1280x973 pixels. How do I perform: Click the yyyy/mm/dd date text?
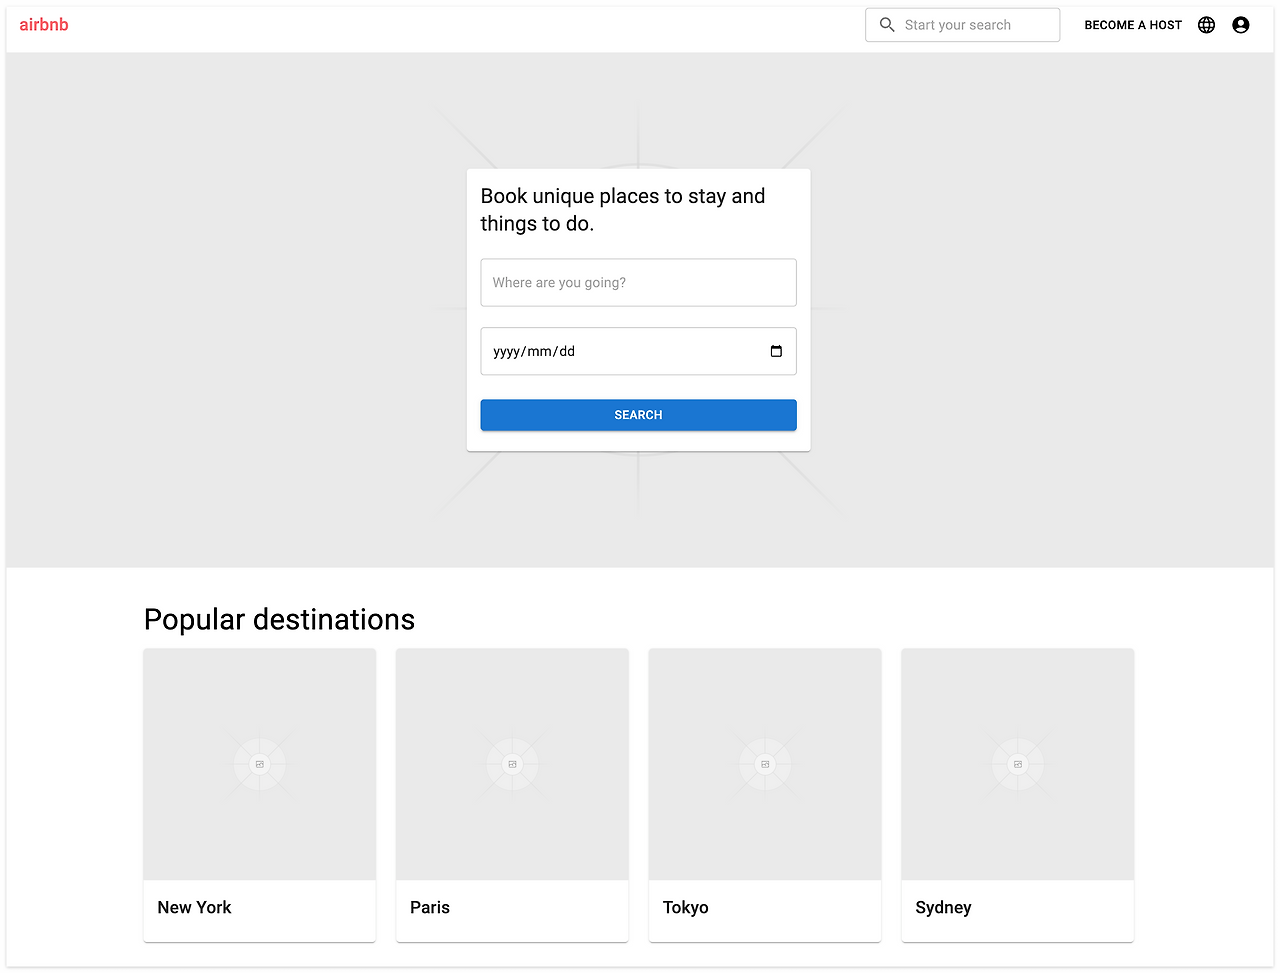(x=534, y=352)
